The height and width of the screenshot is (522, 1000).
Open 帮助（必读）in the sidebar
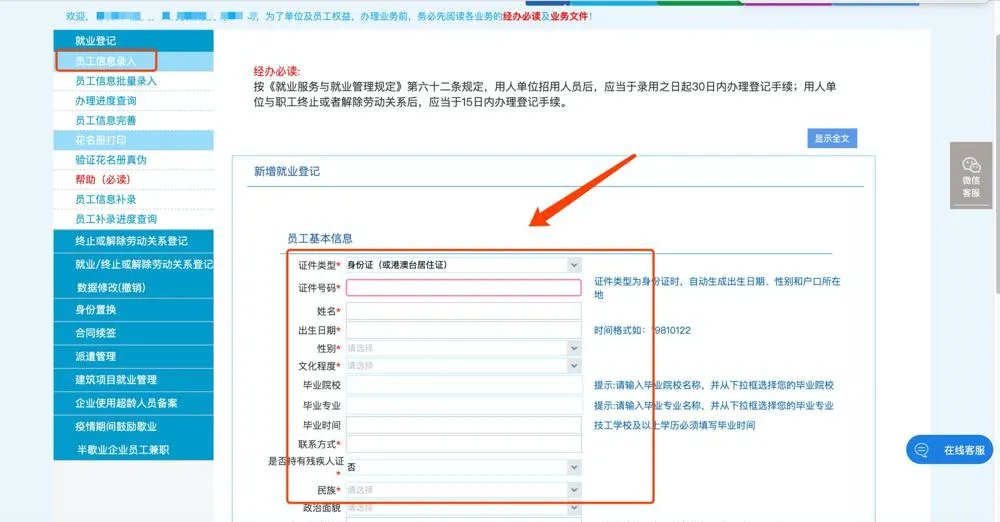[134, 180]
